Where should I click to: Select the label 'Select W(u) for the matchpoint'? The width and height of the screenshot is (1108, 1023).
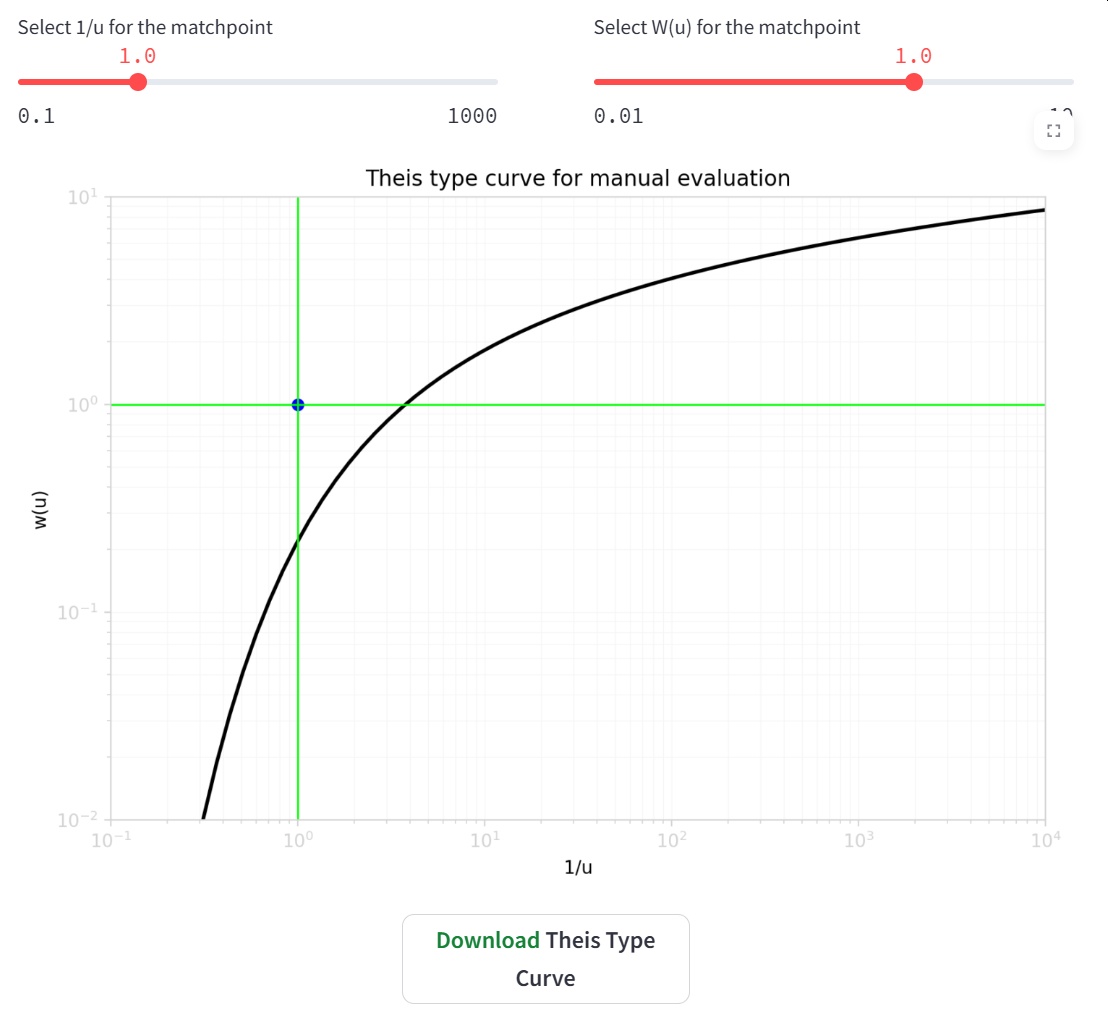pyautogui.click(x=727, y=27)
